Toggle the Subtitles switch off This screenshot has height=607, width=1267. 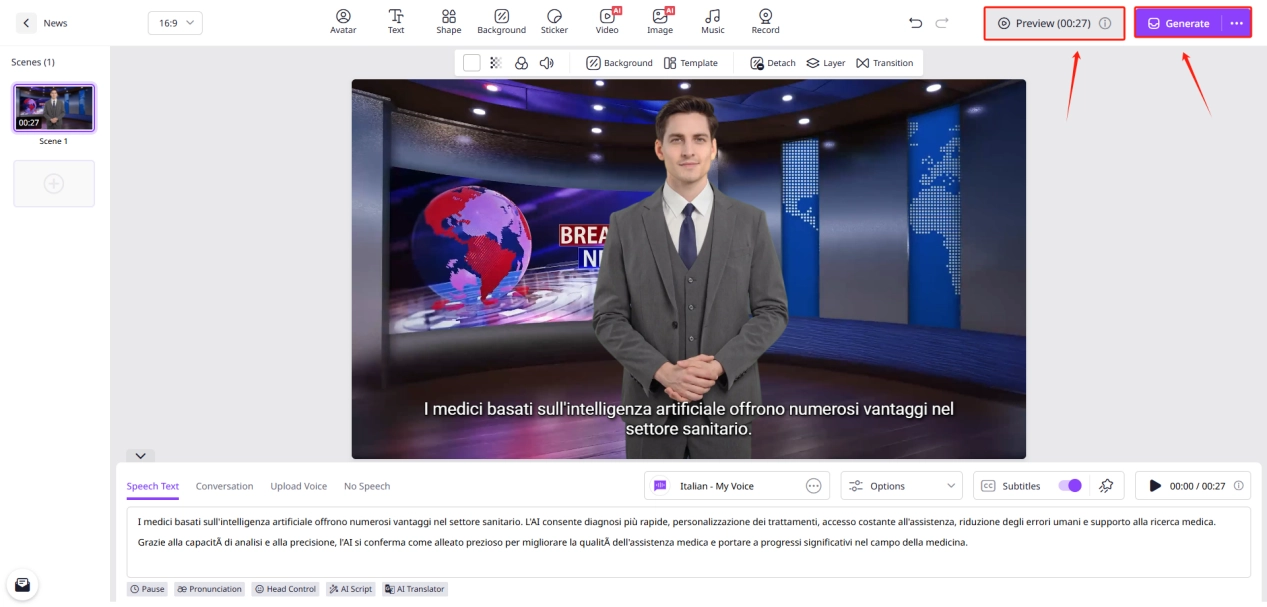(1069, 486)
